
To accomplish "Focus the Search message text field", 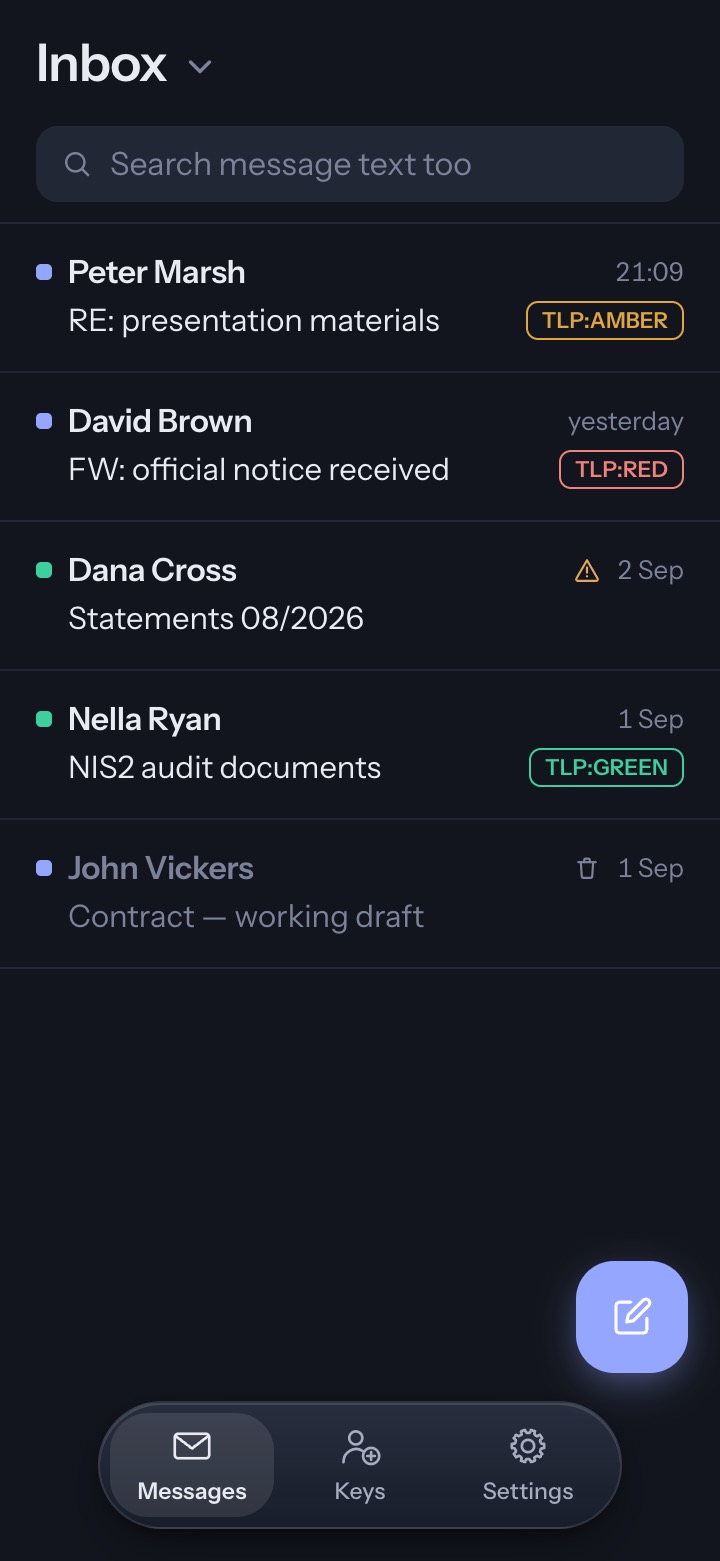I will click(360, 164).
